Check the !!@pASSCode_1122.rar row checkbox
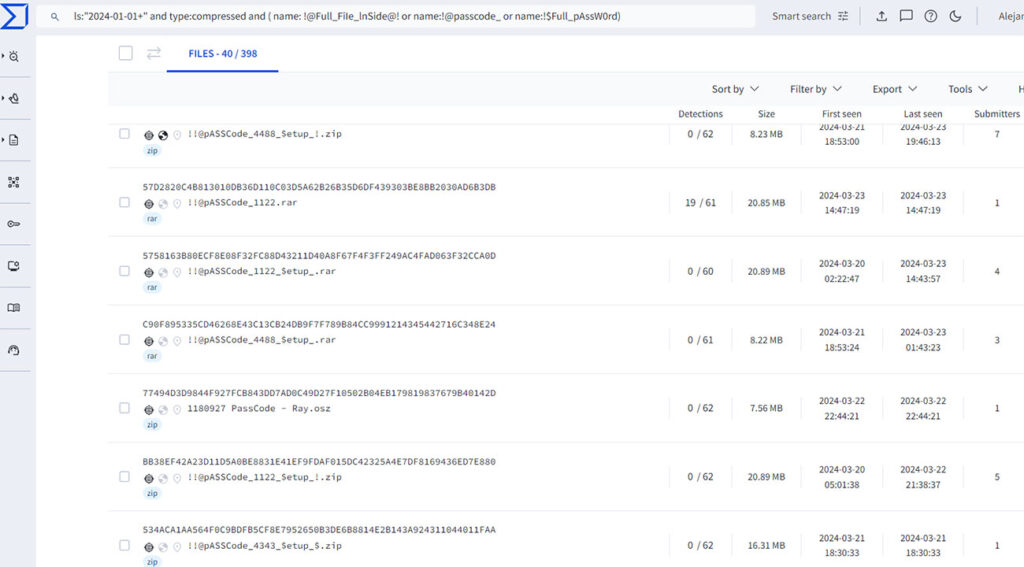Image resolution: width=1024 pixels, height=567 pixels. click(x=124, y=202)
